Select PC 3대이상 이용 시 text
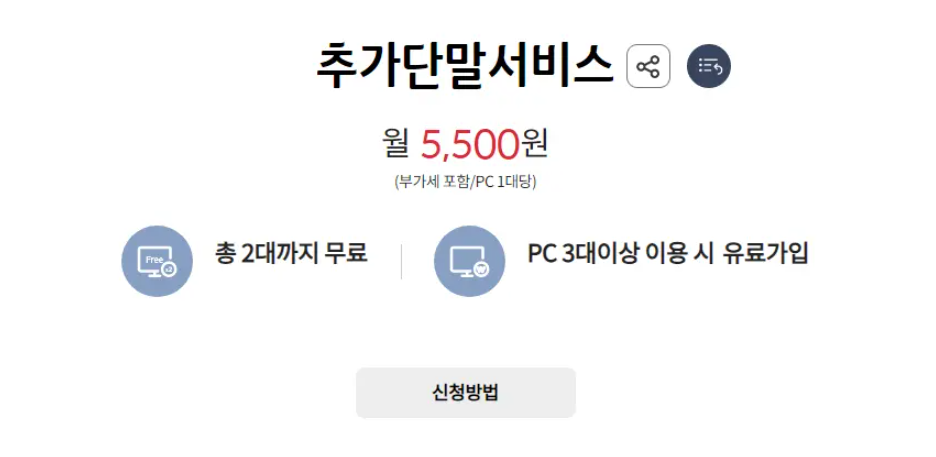Screen dimensions: 936x457 [x=621, y=254]
